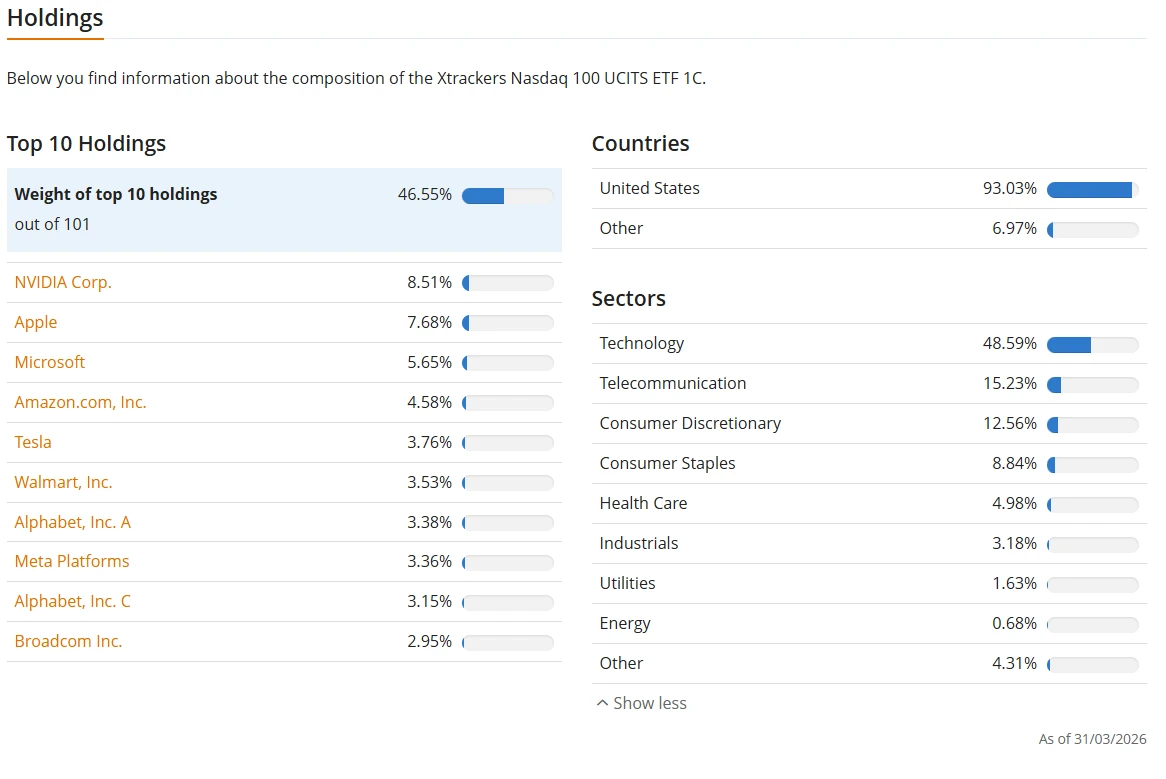This screenshot has height=779, width=1166.
Task: Click the Telecommunication sector row
Action: pyautogui.click(x=869, y=384)
